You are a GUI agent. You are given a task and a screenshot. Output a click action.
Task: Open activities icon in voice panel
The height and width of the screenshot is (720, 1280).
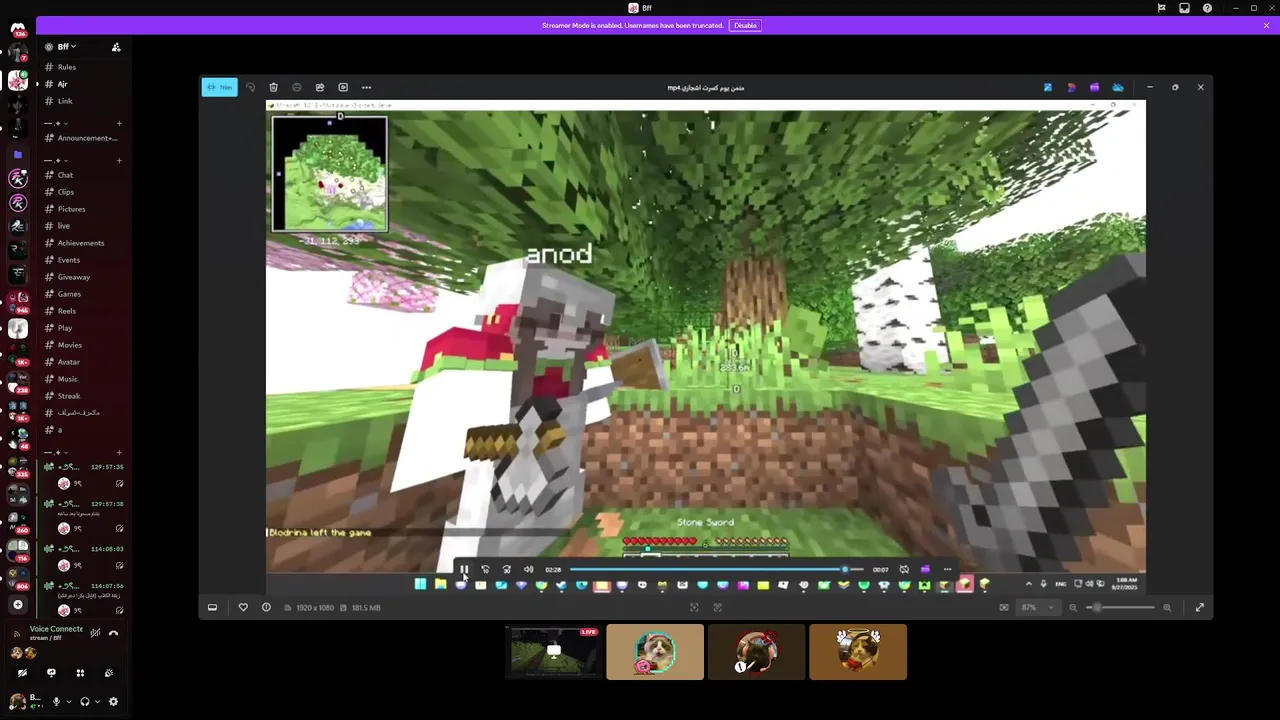[80, 673]
